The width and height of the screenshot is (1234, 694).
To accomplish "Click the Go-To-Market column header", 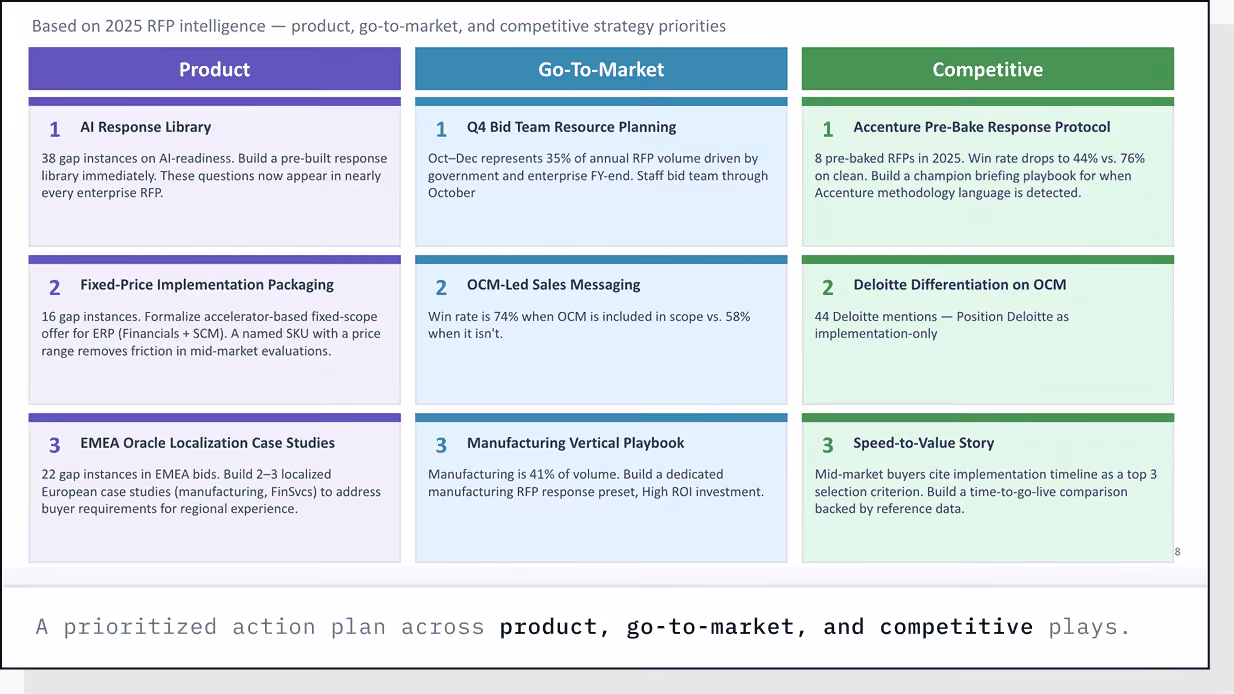I will (x=601, y=69).
